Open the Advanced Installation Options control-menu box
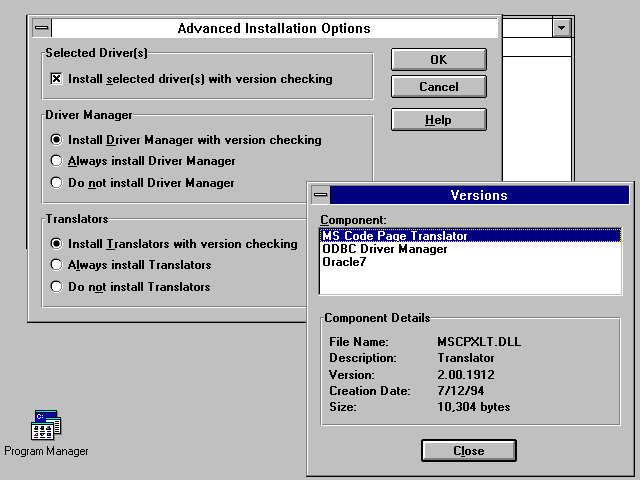Image resolution: width=640 pixels, height=480 pixels. [x=39, y=29]
